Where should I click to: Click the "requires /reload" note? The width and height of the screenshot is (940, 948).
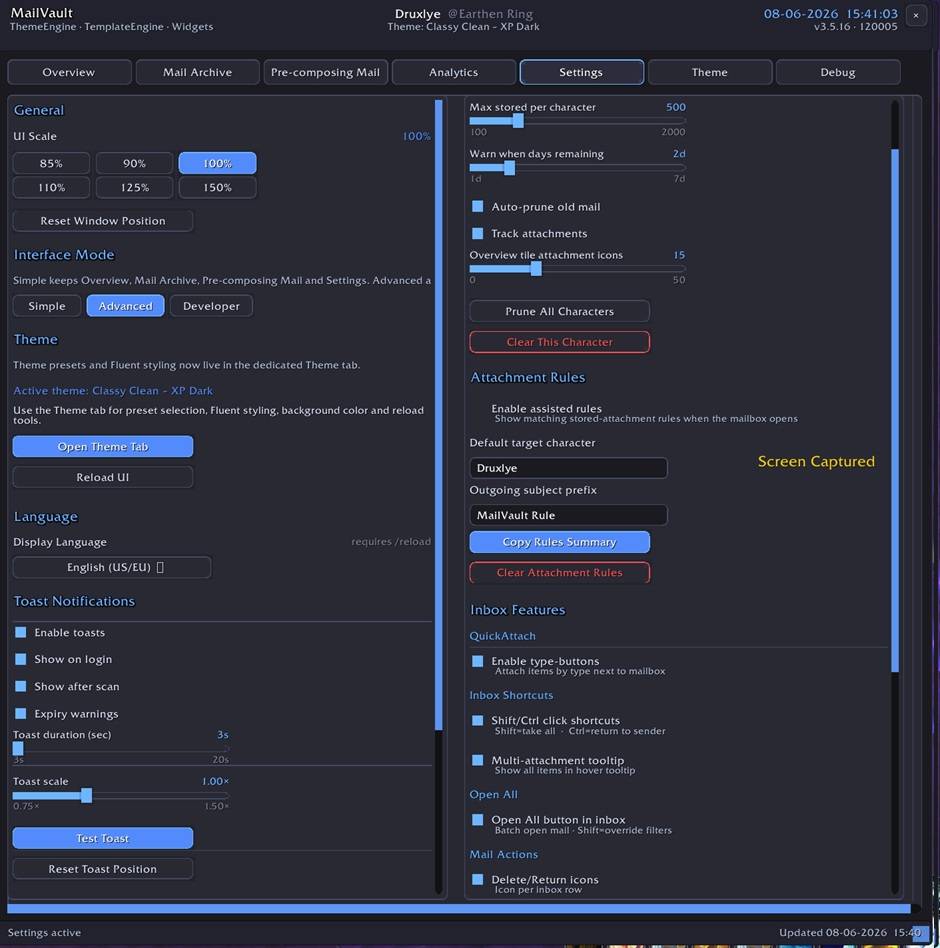point(391,542)
